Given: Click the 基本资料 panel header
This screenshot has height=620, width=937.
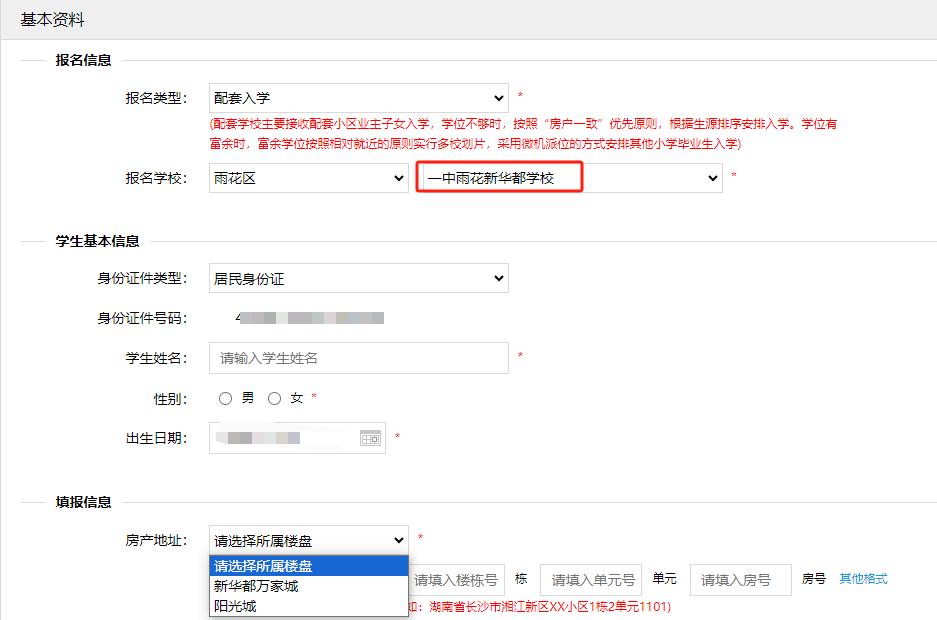Looking at the screenshot, I should (53, 20).
